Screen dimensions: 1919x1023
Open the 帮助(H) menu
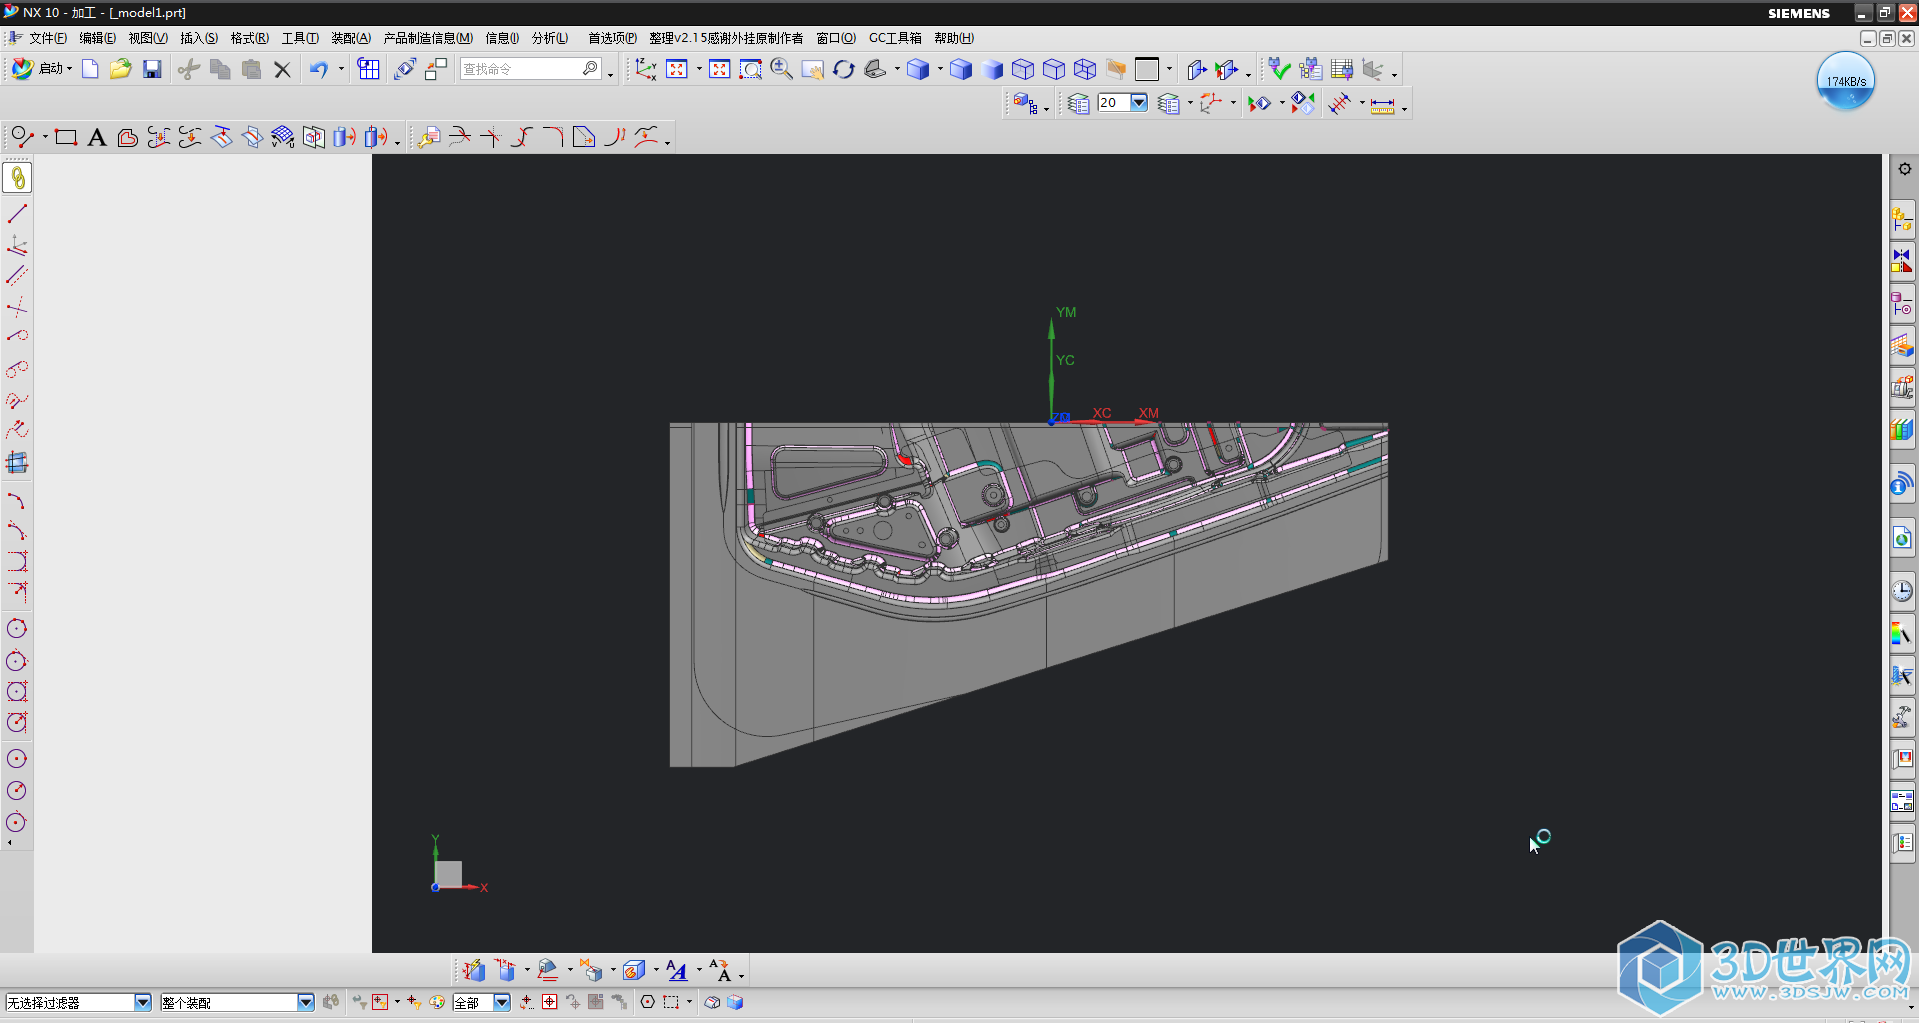(x=953, y=38)
